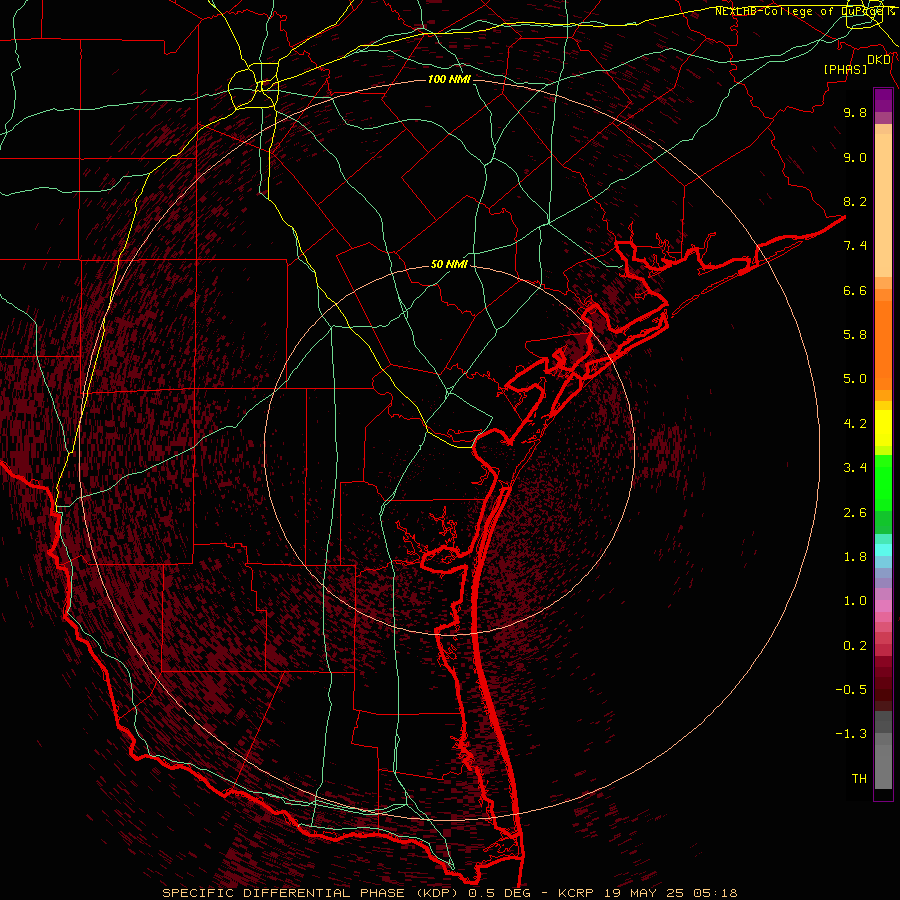Click the KCRP radar site identifier
Image resolution: width=900 pixels, height=900 pixels.
coord(578,893)
